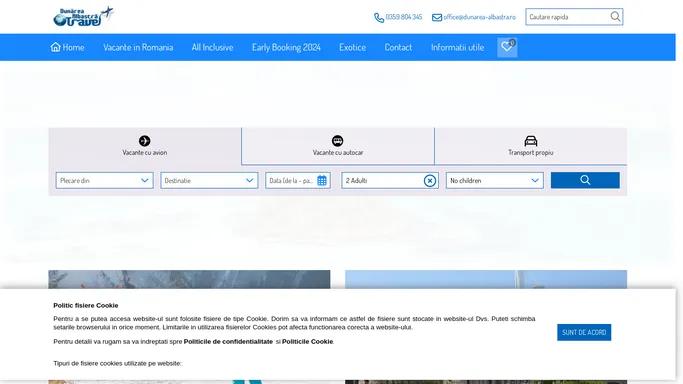Open the favorites heart icon in navbar

pyautogui.click(x=507, y=47)
